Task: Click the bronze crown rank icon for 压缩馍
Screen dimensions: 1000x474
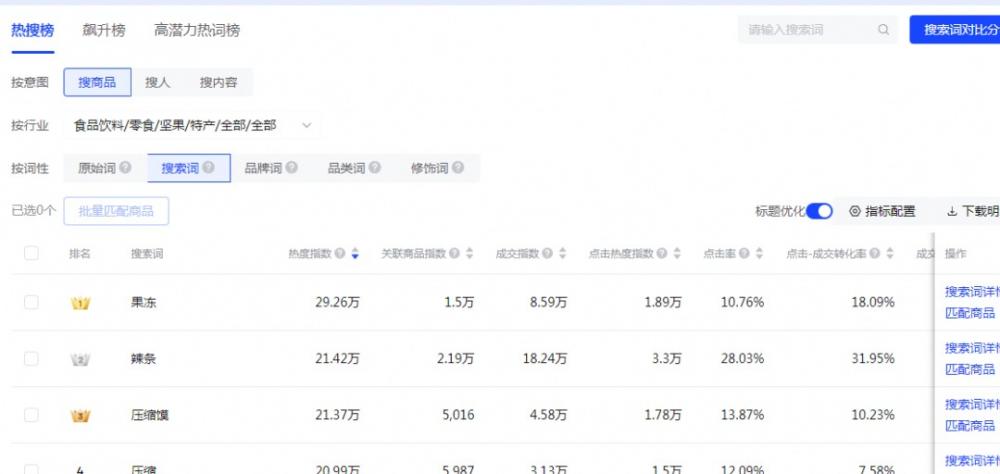Action: pyautogui.click(x=80, y=416)
